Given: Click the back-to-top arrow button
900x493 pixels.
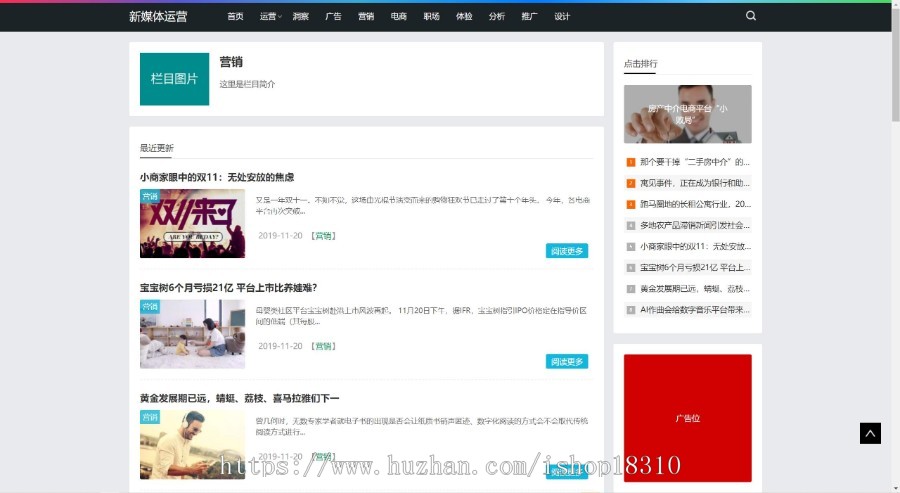Looking at the screenshot, I should coord(870,433).
